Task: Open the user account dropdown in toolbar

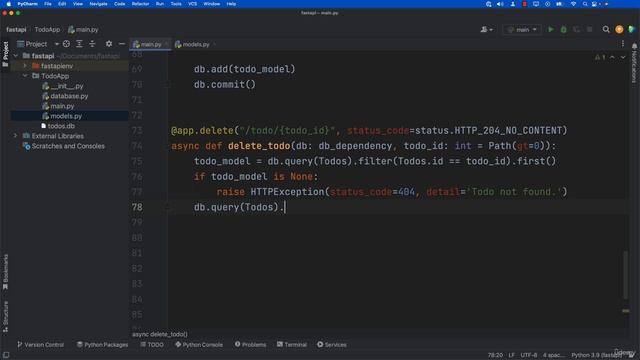Action: (486, 29)
